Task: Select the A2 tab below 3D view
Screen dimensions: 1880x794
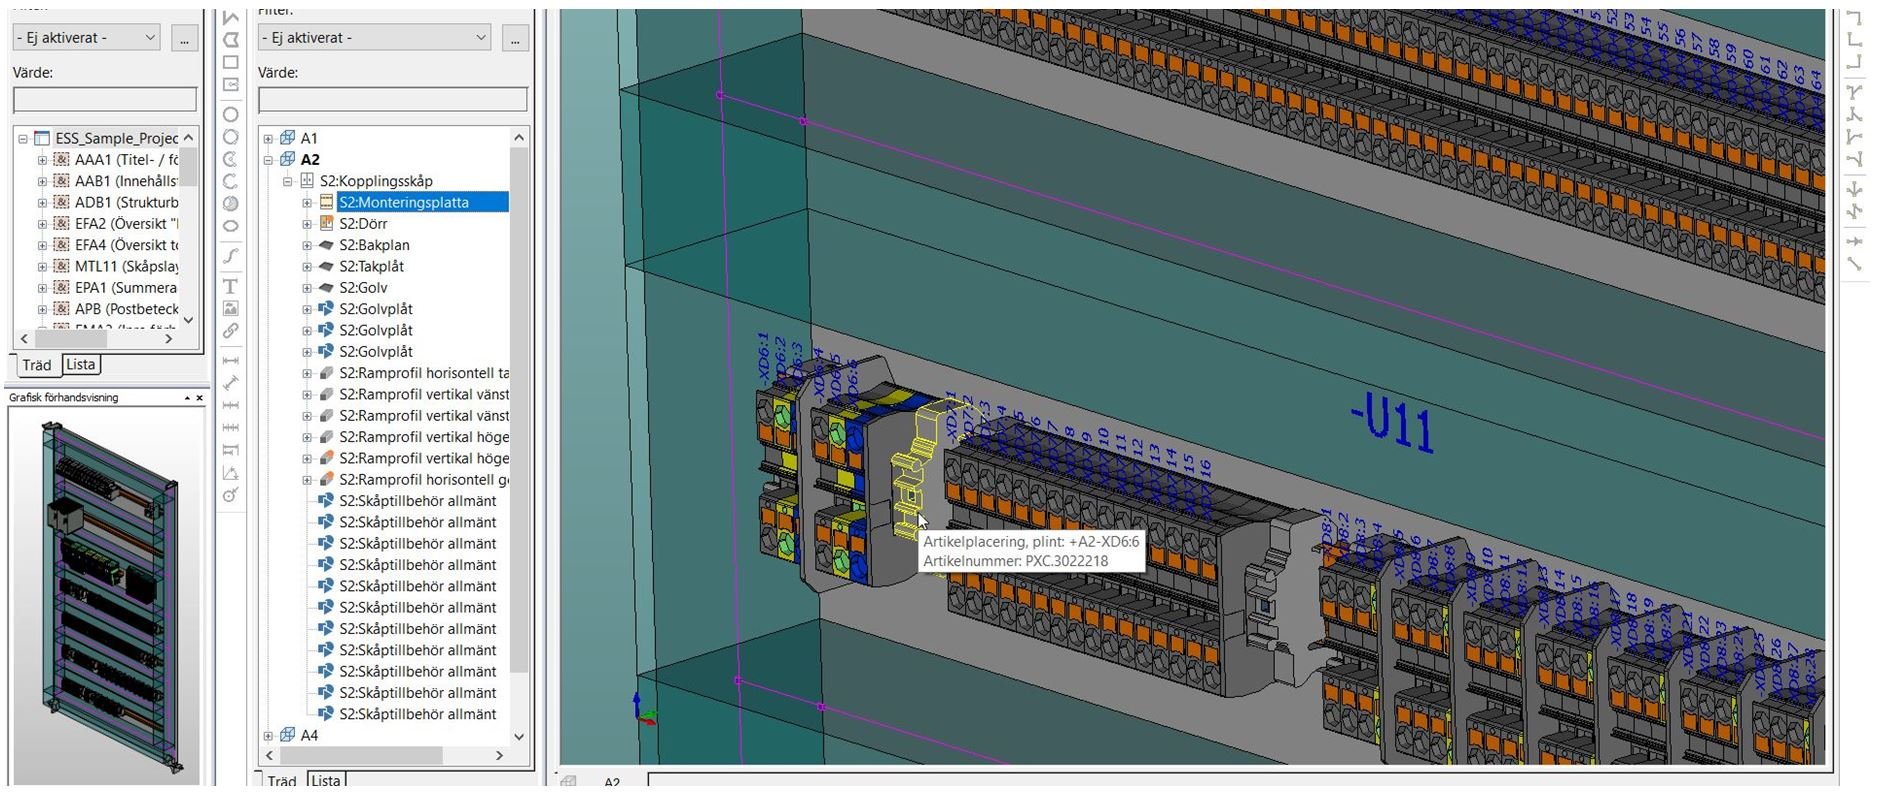Action: (x=612, y=782)
